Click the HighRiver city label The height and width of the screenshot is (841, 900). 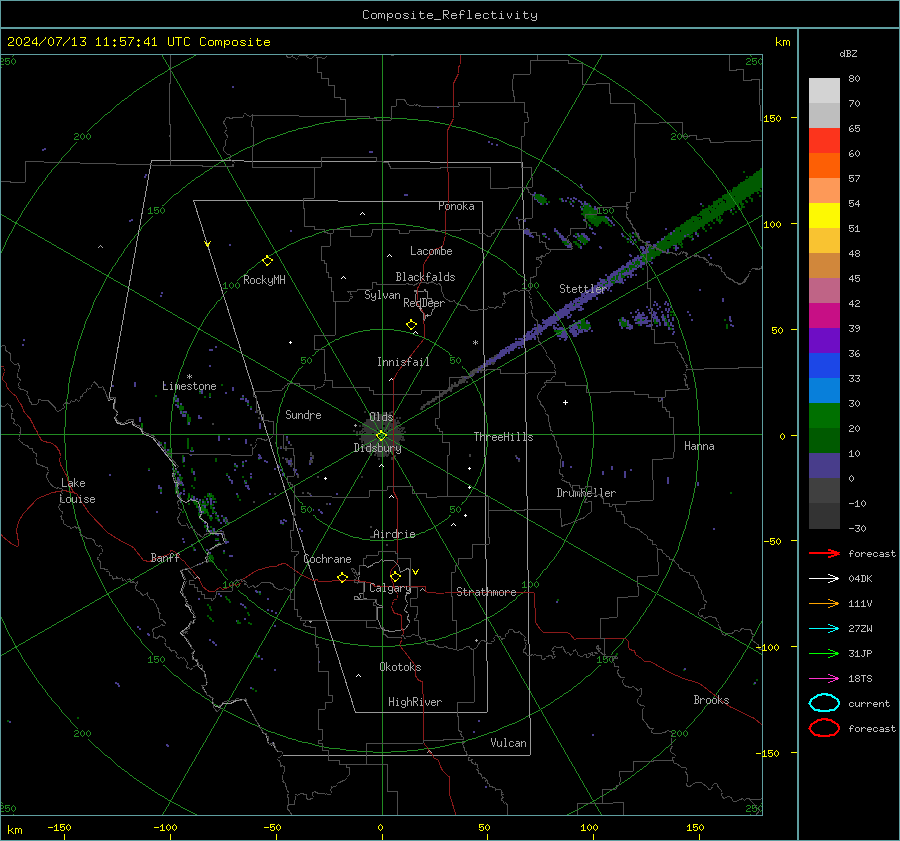[x=415, y=702]
